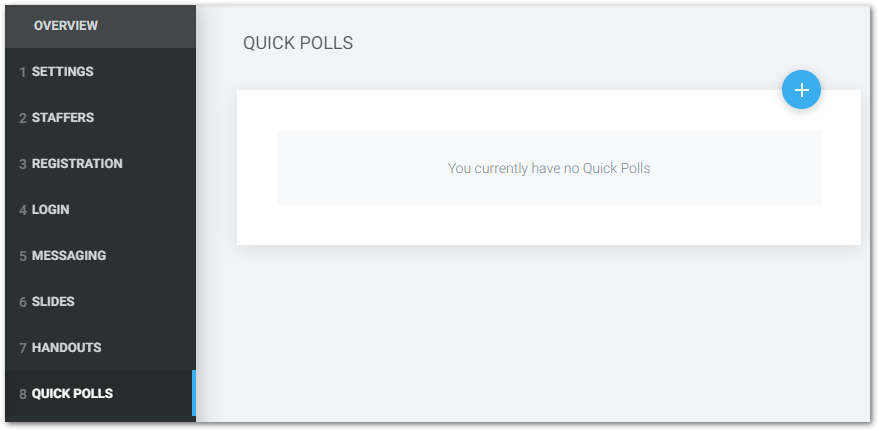Click step number 7 beside Handouts

[x=22, y=348]
